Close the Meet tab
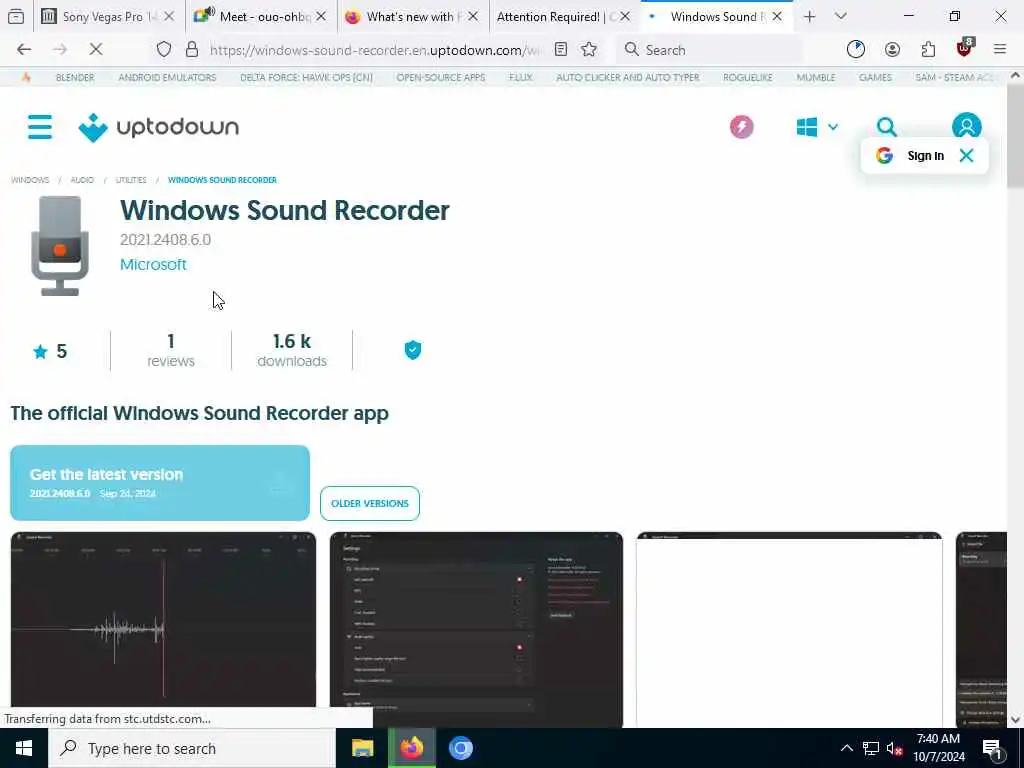The height and width of the screenshot is (768, 1024). point(321,17)
